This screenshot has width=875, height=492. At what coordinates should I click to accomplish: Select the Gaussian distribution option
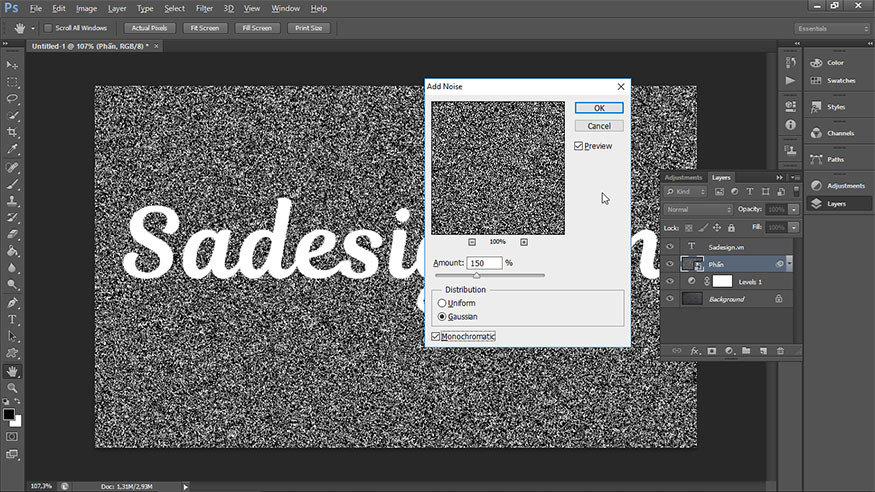(x=442, y=316)
